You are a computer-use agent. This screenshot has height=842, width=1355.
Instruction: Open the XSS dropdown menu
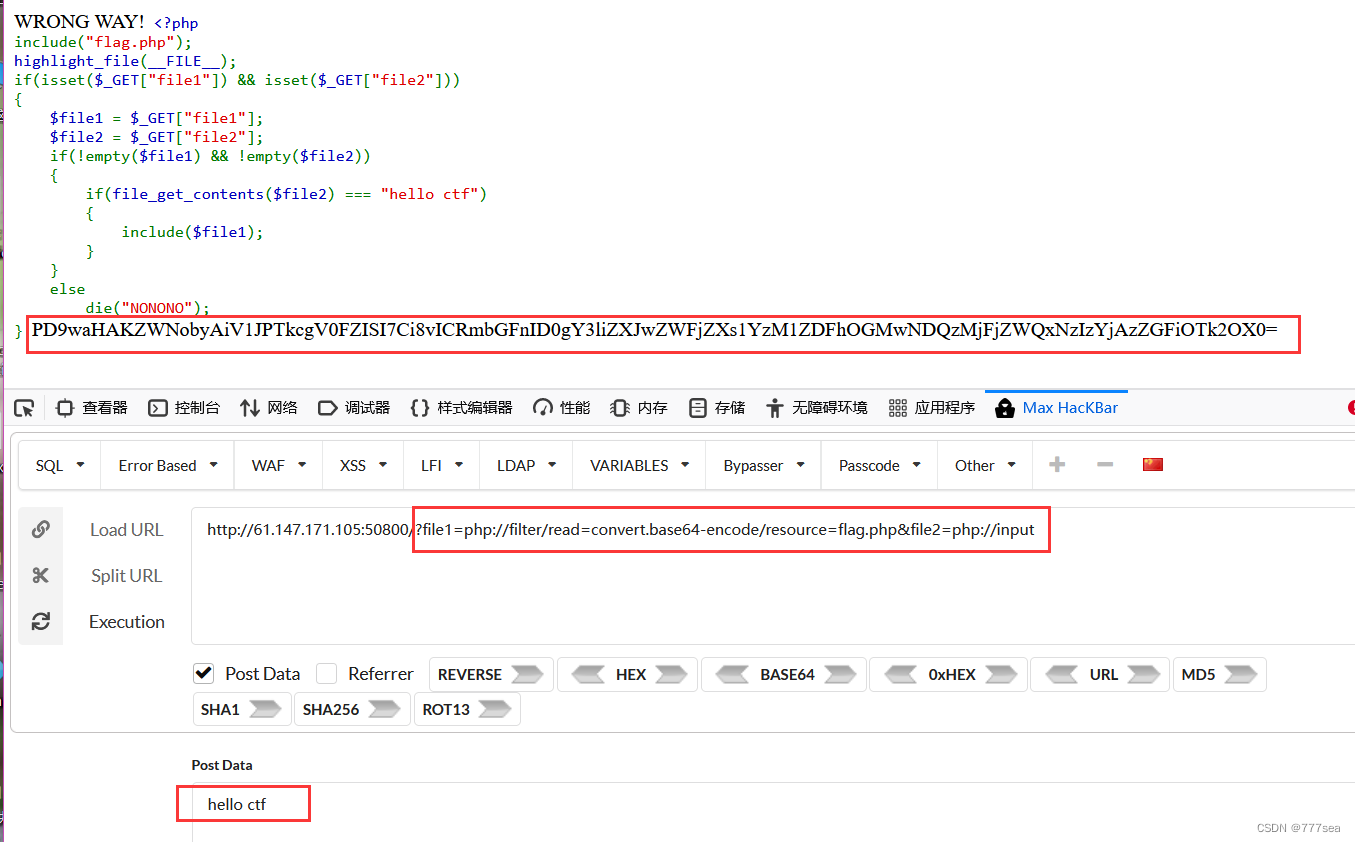[x=363, y=466]
